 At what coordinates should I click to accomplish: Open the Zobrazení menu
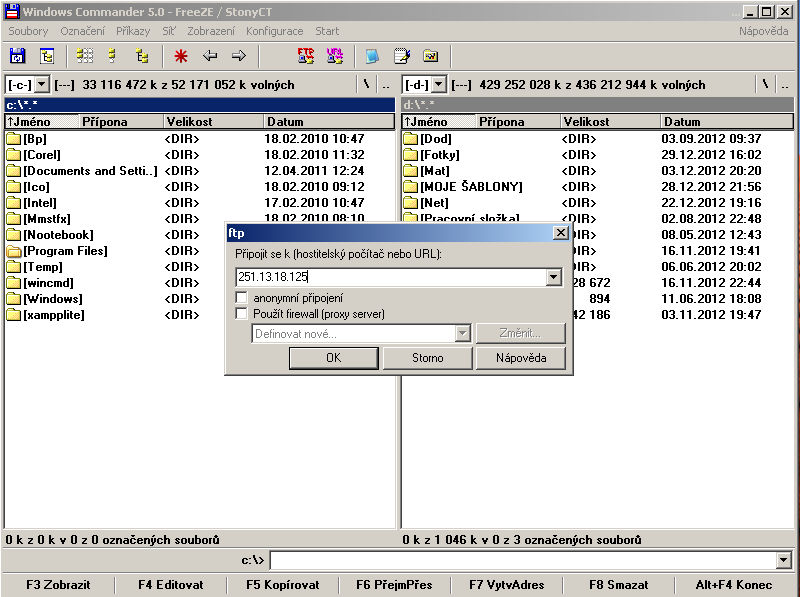(x=211, y=31)
